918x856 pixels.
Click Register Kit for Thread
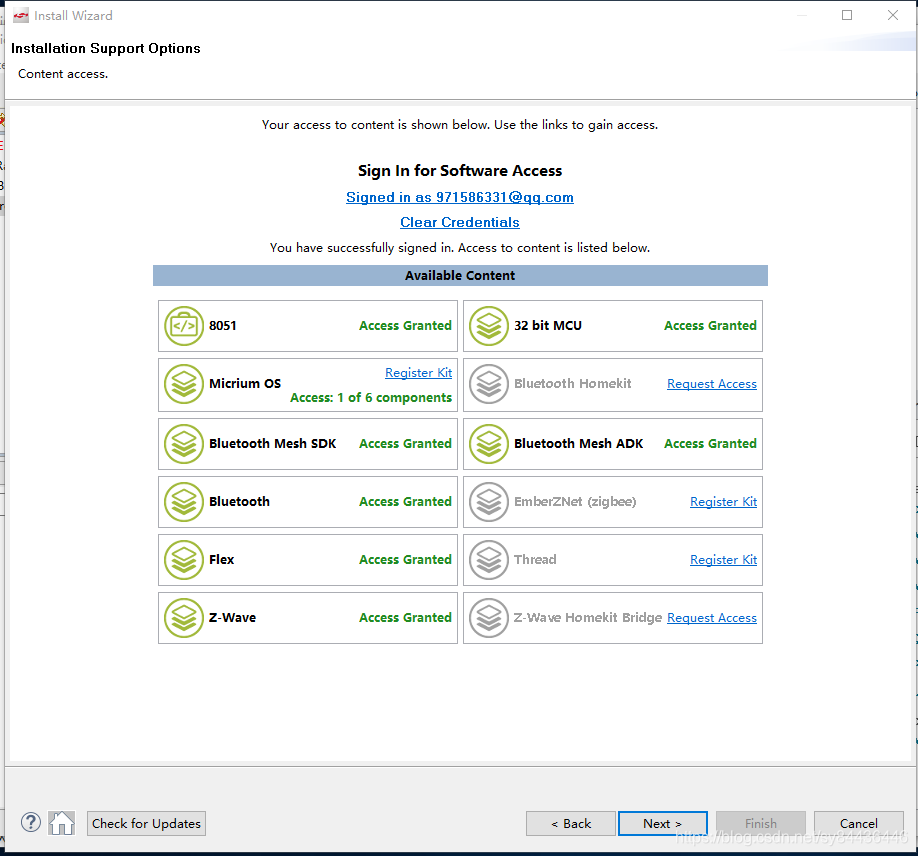pyautogui.click(x=724, y=560)
